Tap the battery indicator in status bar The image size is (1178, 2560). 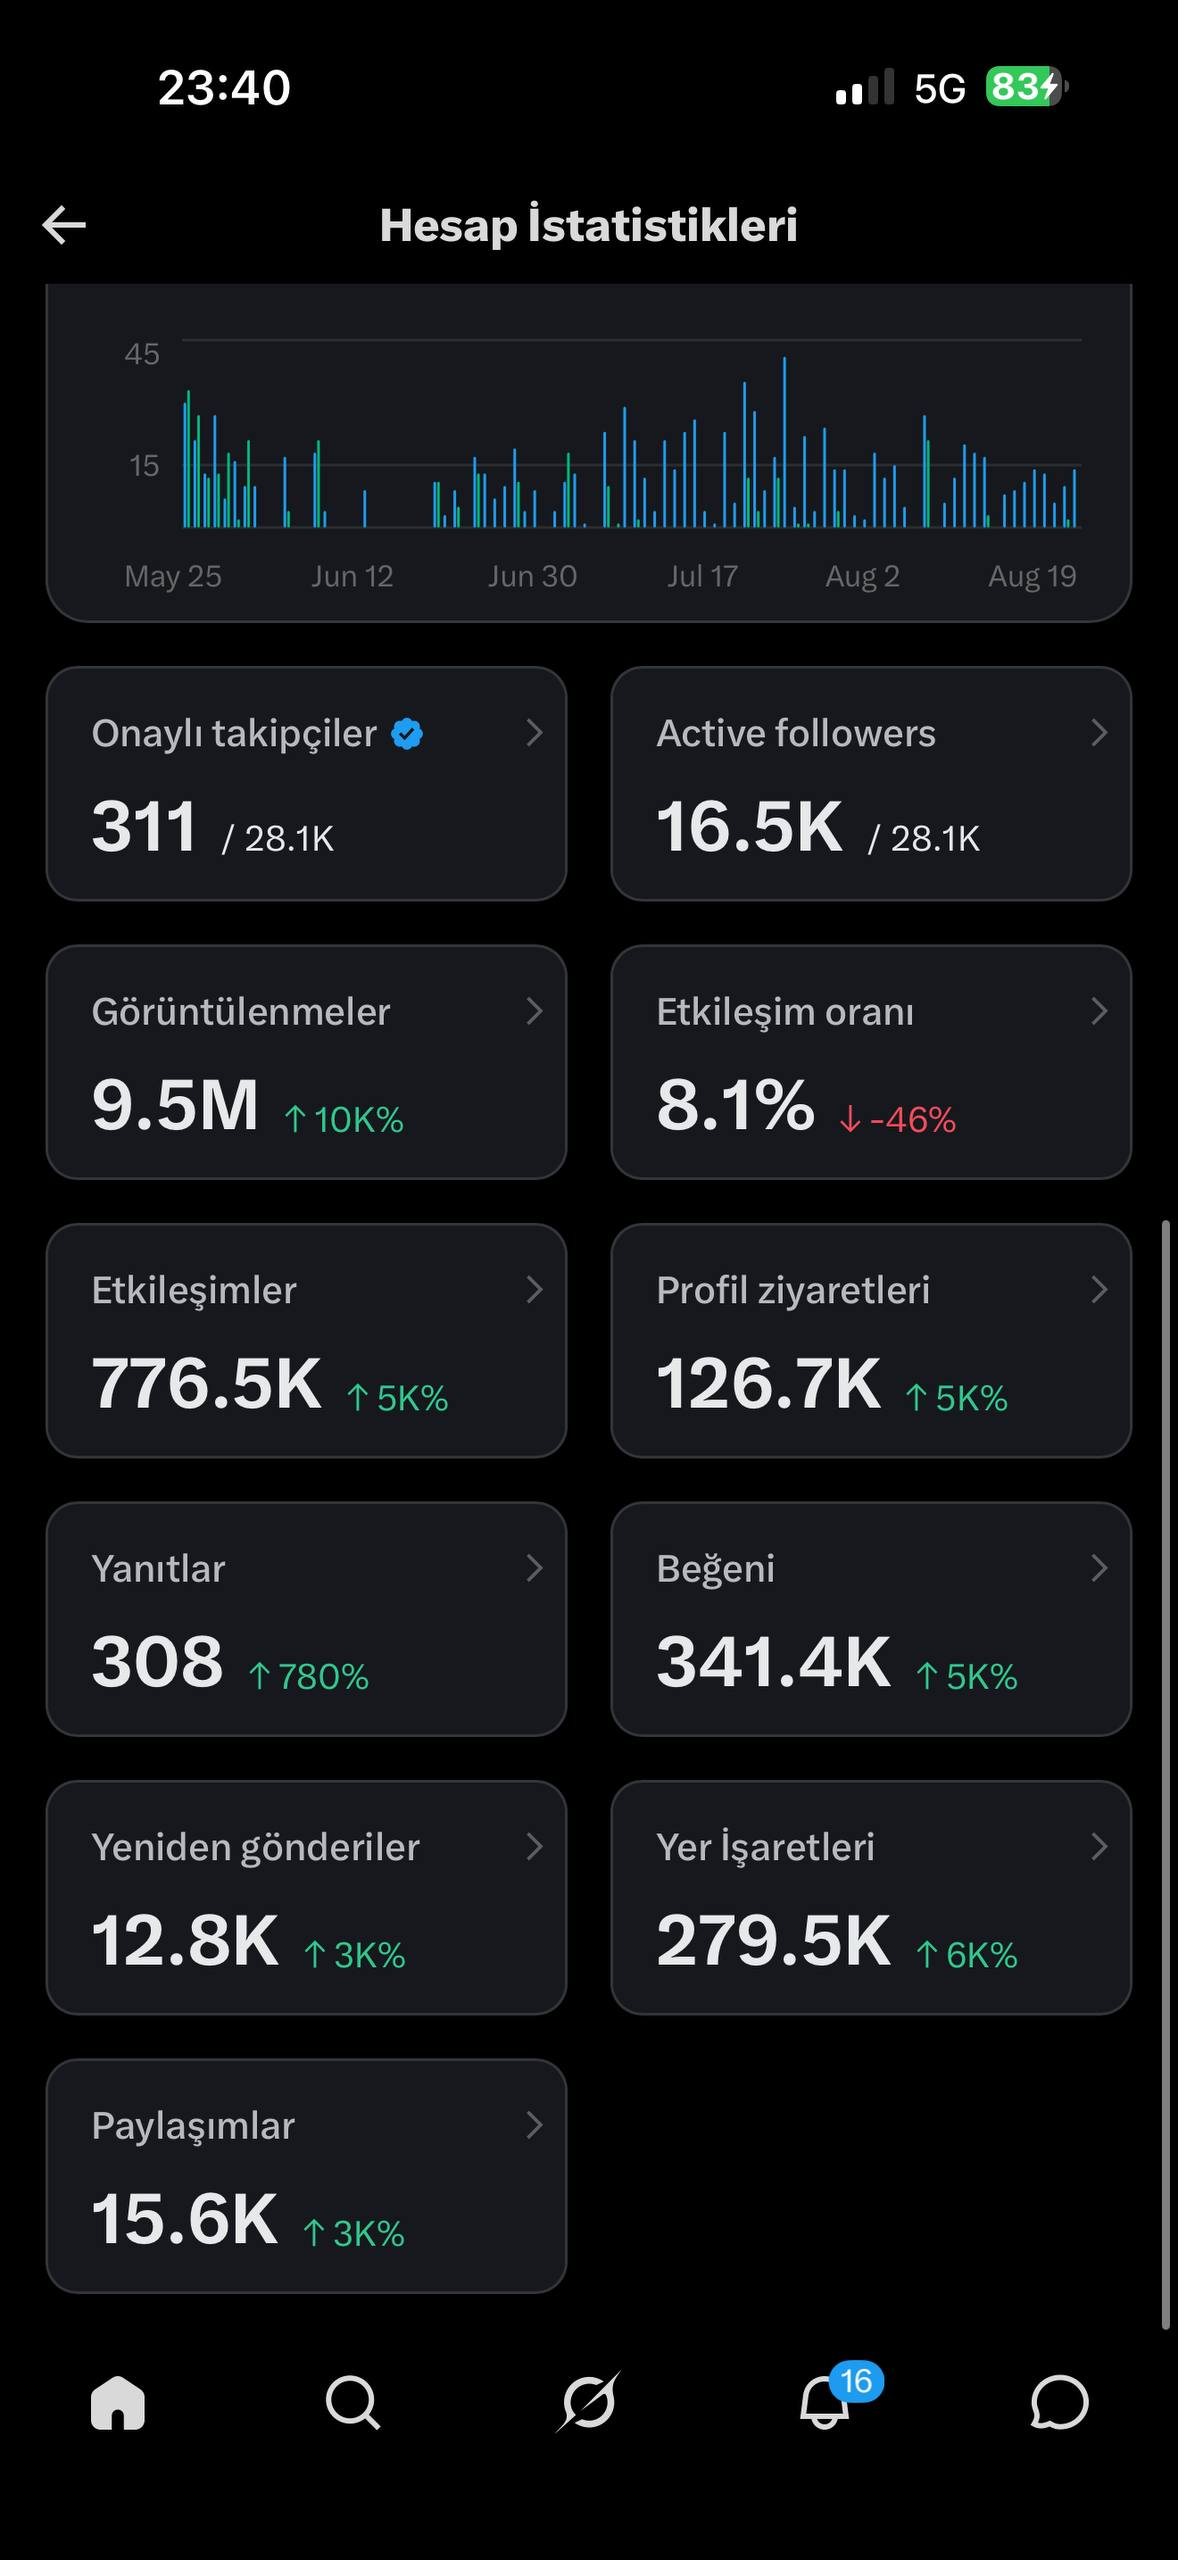[1027, 87]
